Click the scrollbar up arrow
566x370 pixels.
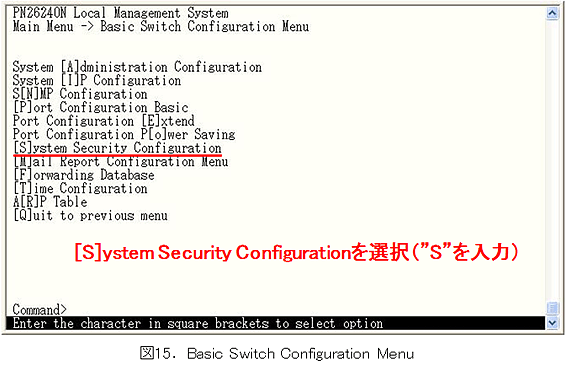[552, 13]
